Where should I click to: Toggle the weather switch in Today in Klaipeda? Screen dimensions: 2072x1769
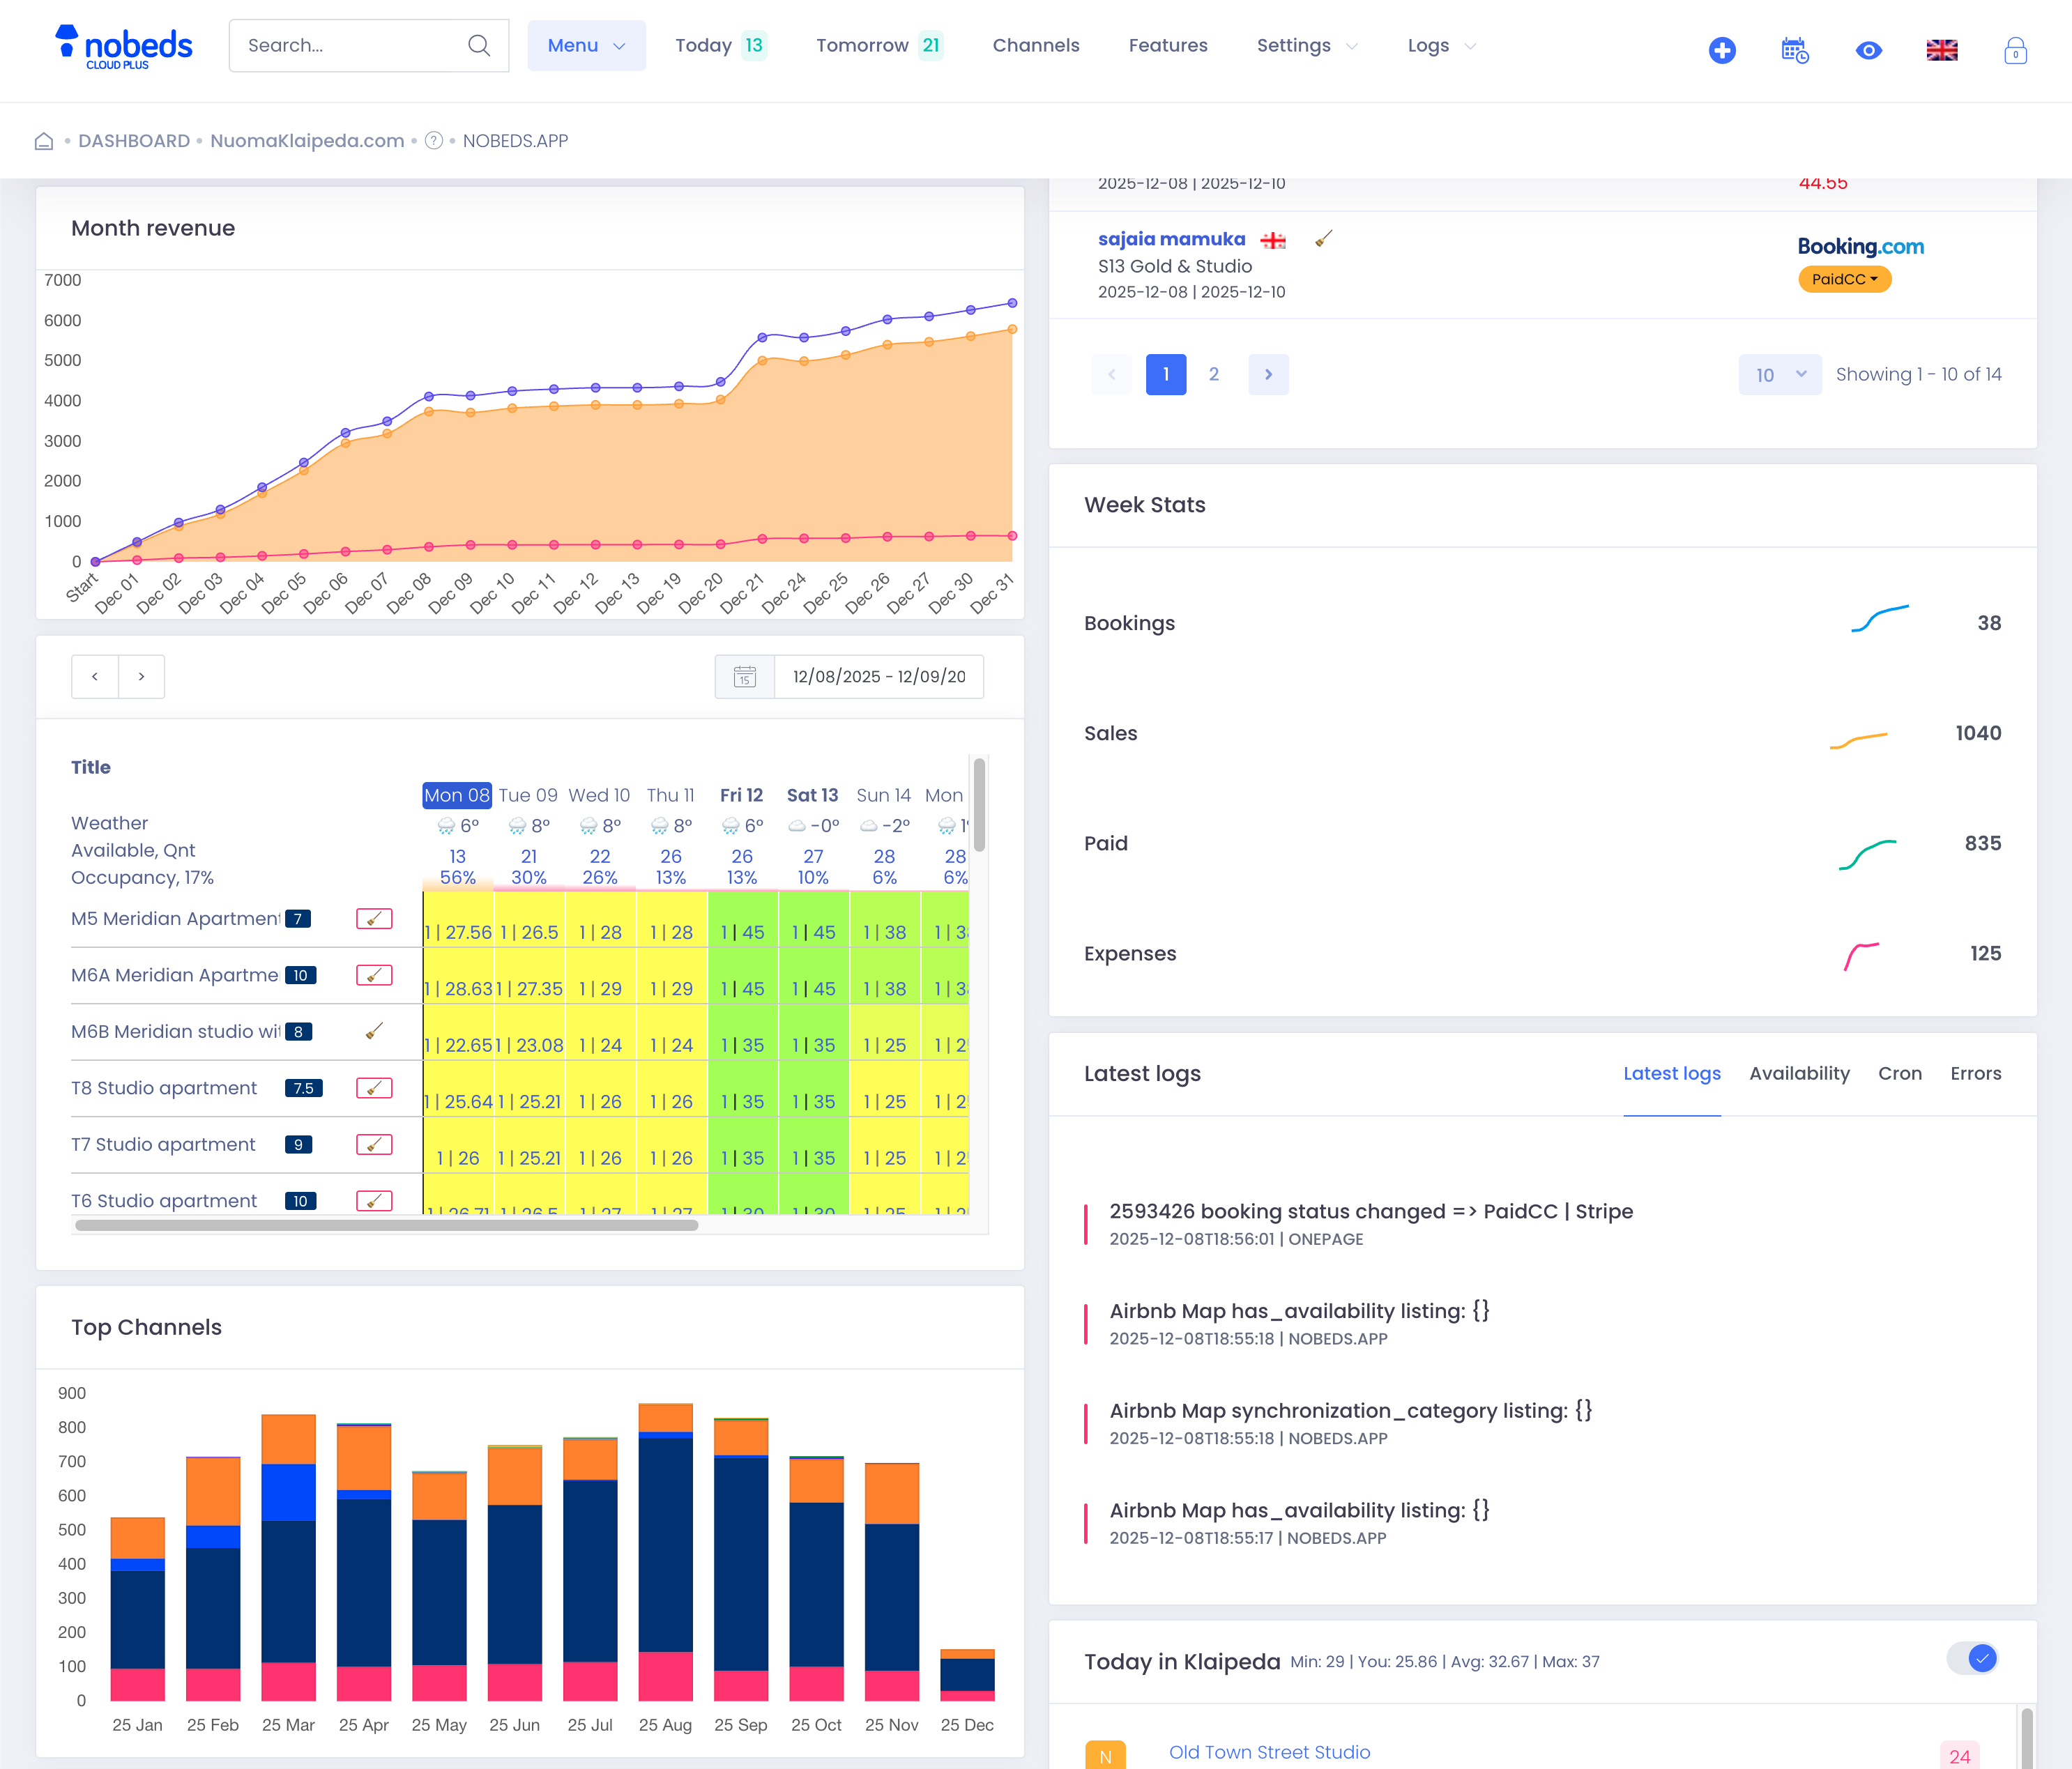click(x=1971, y=1658)
